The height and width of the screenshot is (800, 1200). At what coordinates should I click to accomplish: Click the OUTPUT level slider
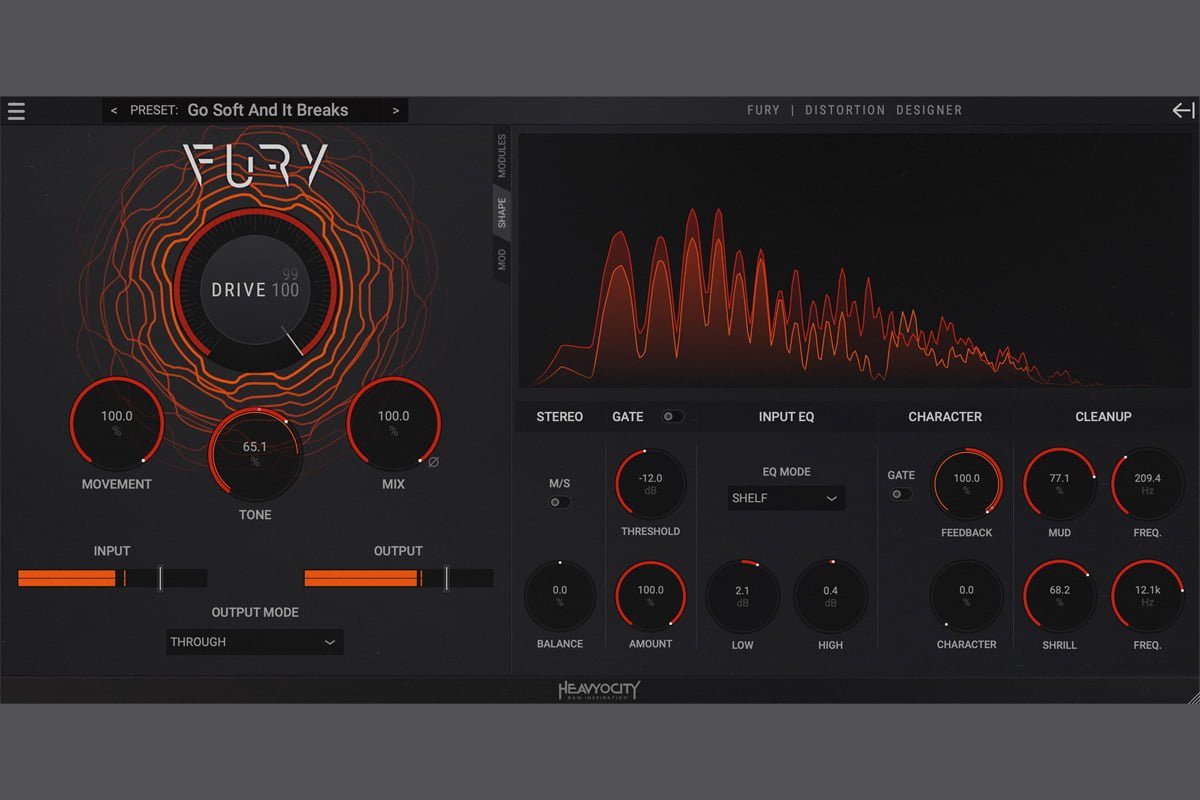point(398,578)
